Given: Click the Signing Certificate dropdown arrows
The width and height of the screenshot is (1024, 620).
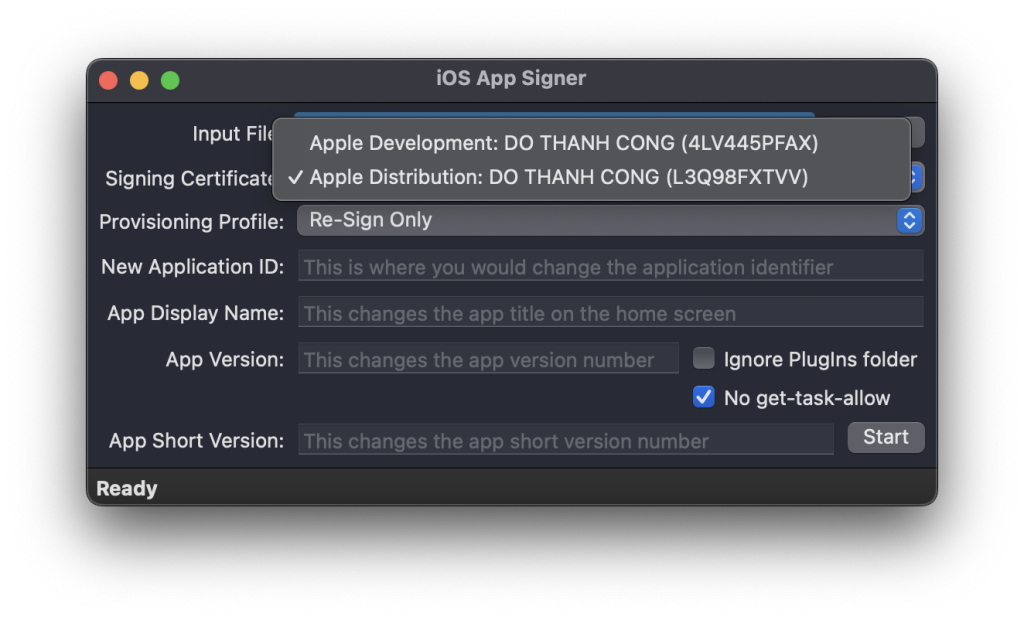Looking at the screenshot, I should (x=916, y=178).
